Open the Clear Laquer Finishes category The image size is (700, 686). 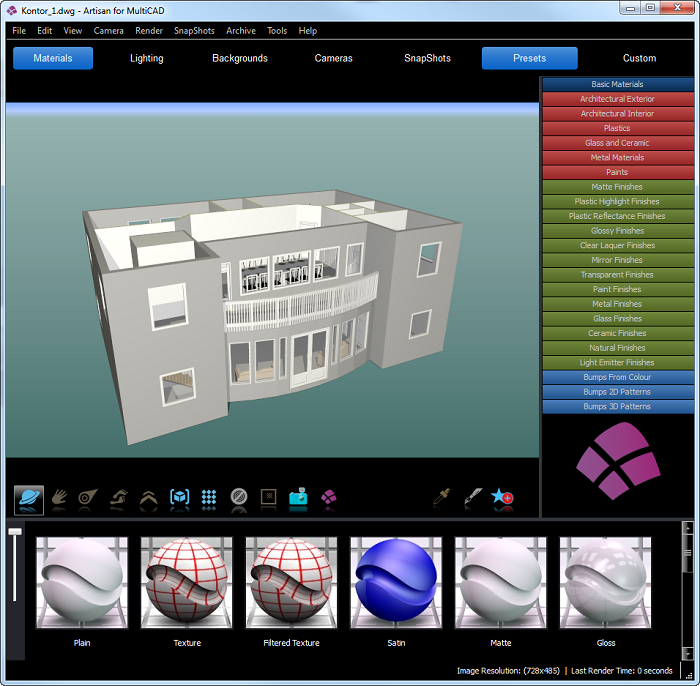click(618, 245)
